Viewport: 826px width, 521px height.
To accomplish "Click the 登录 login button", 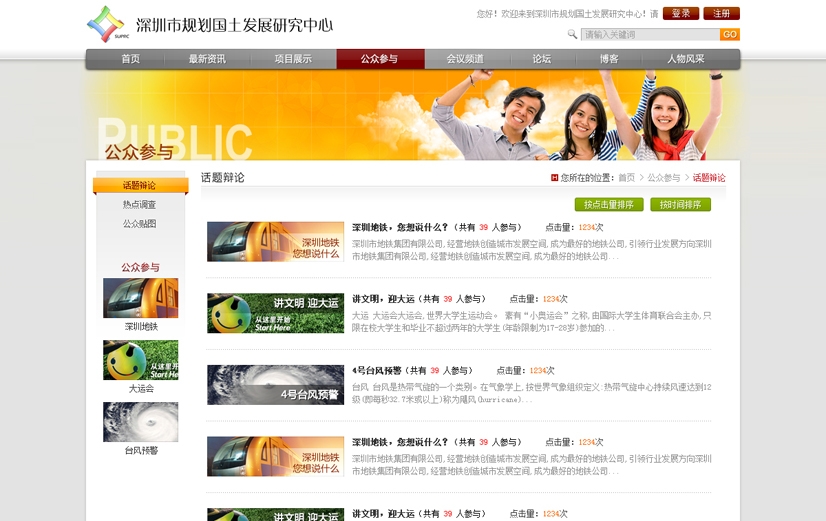I will [680, 14].
